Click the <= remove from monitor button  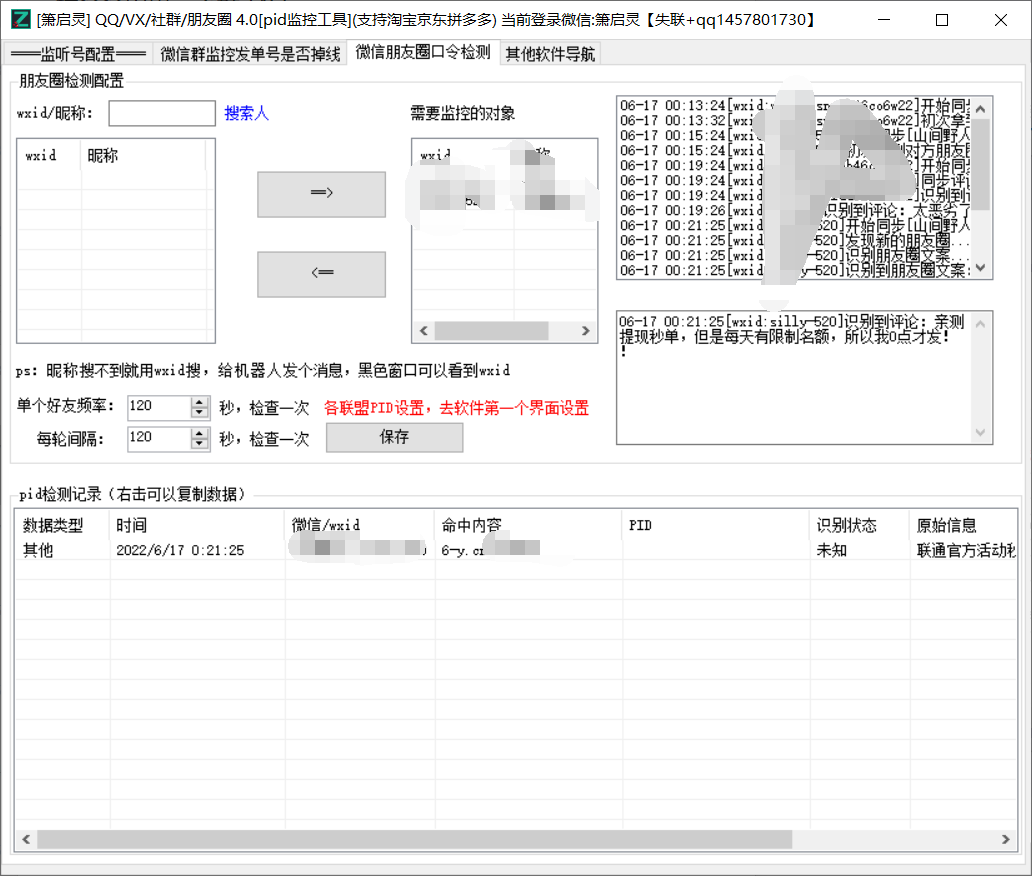(x=321, y=274)
